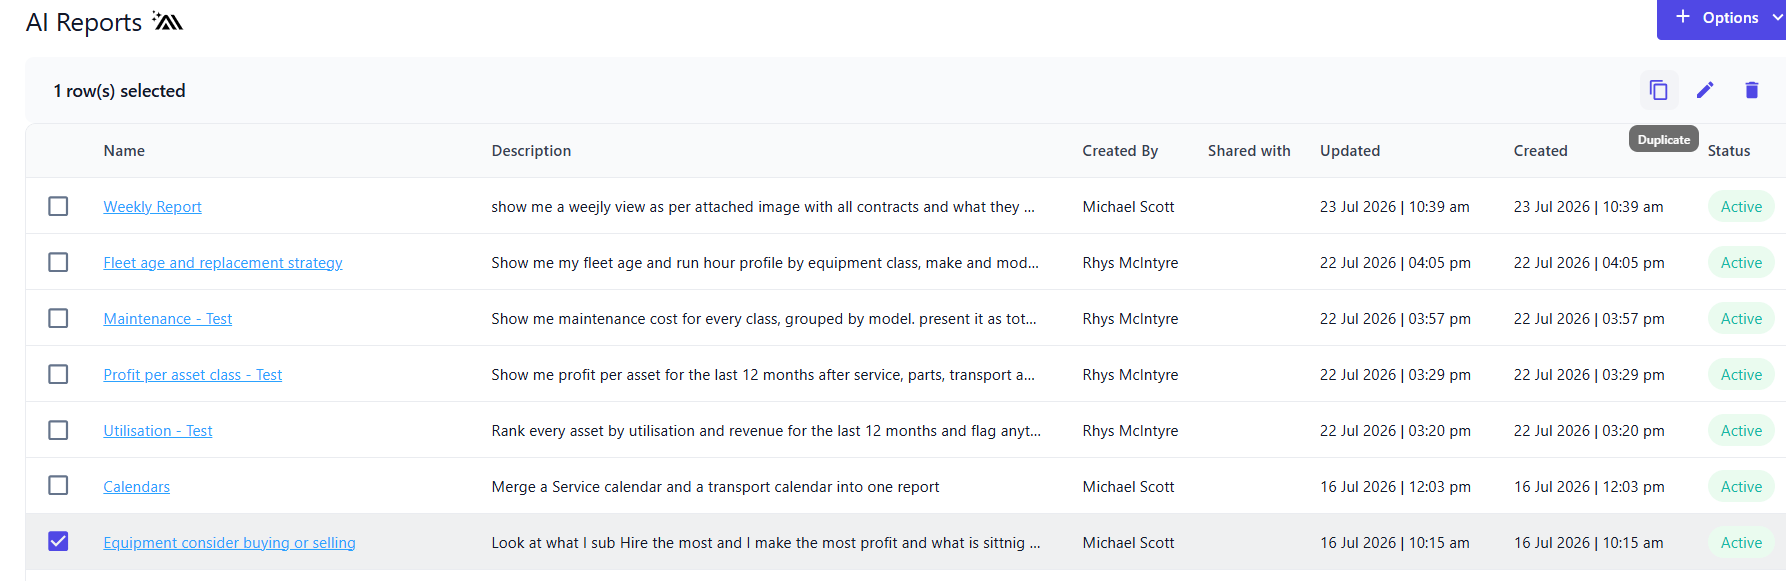Click created time '16 Jul 2026 | 10:15 am'
Screen dimensions: 1786x581
(1588, 543)
